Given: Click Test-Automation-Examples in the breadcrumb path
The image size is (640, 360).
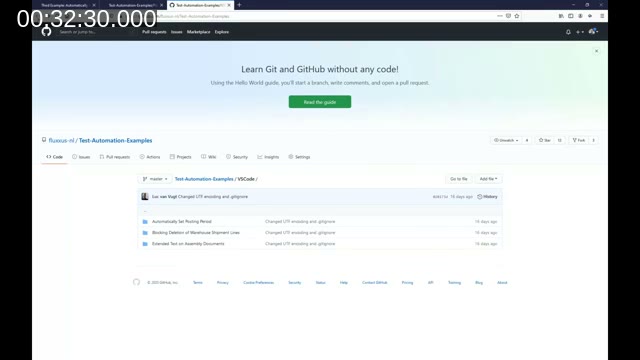Looking at the screenshot, I should point(204,179).
